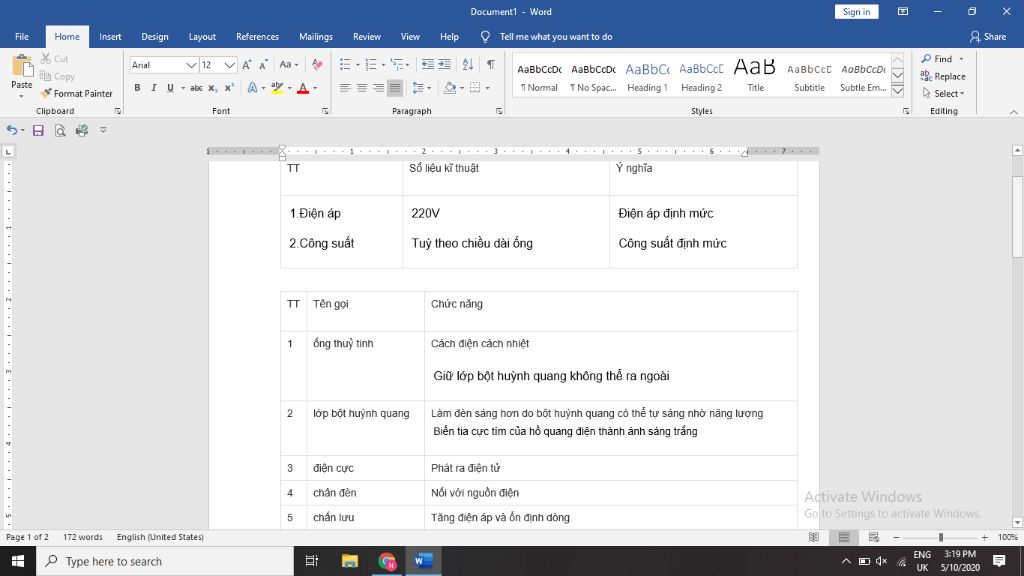Apply the Heading 1 style

pyautogui.click(x=647, y=76)
